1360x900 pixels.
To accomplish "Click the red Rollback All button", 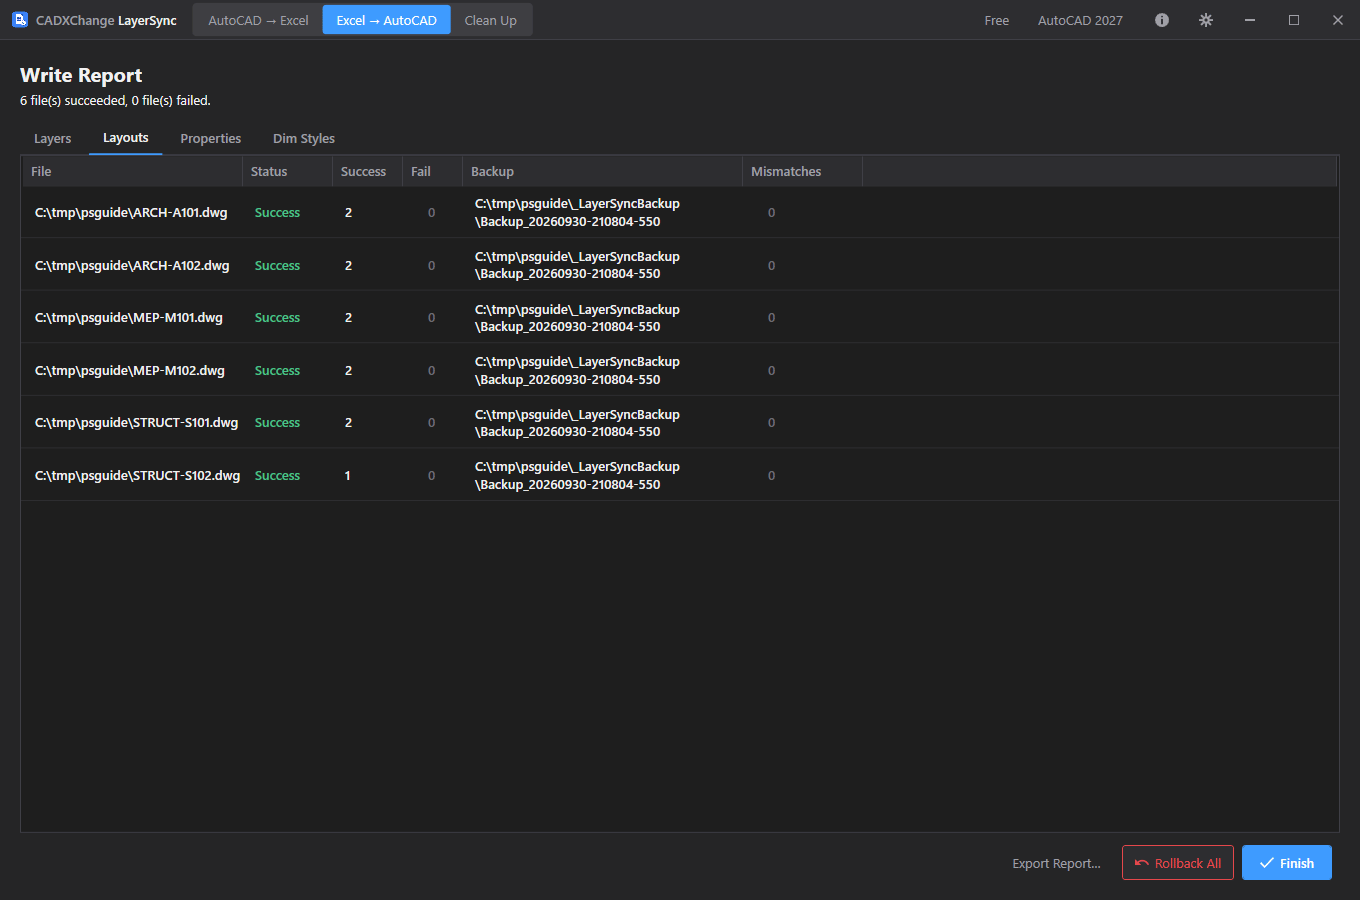I will pos(1178,863).
